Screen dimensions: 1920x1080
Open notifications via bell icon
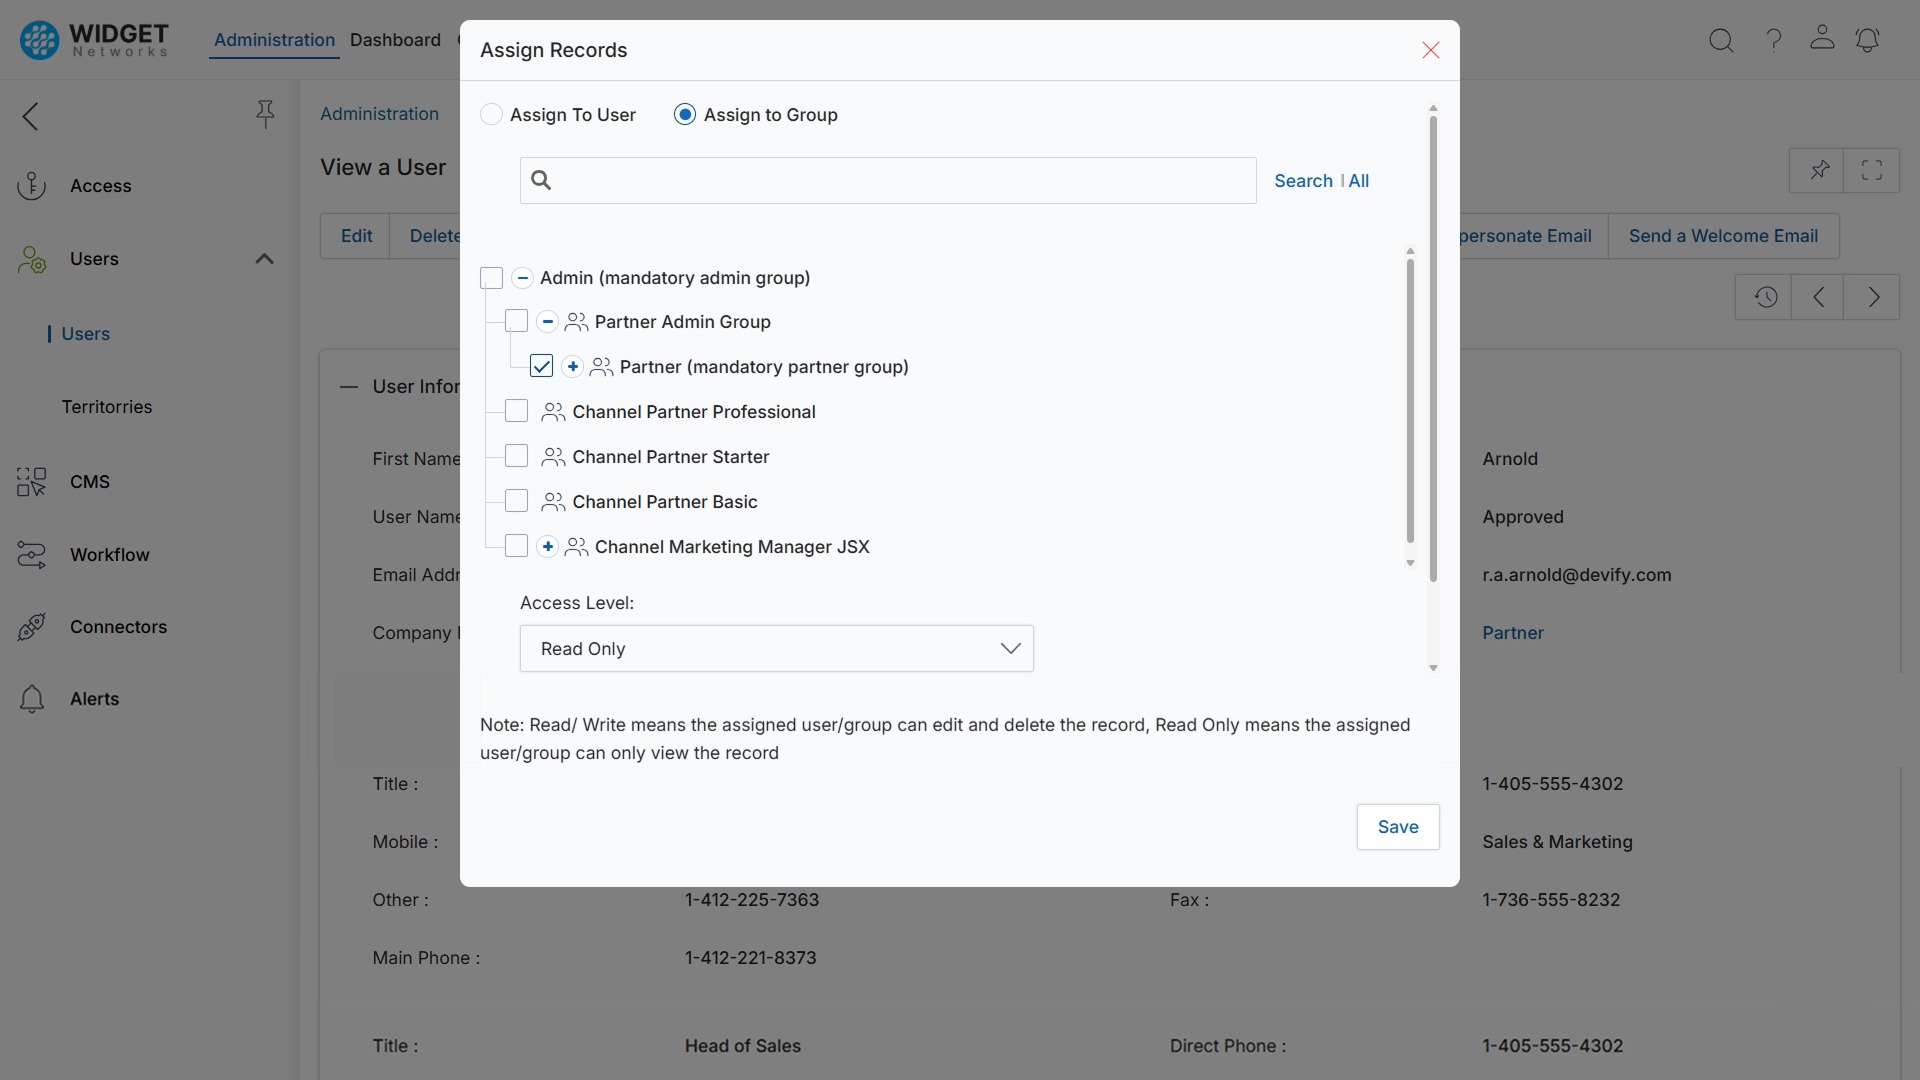[x=1869, y=40]
